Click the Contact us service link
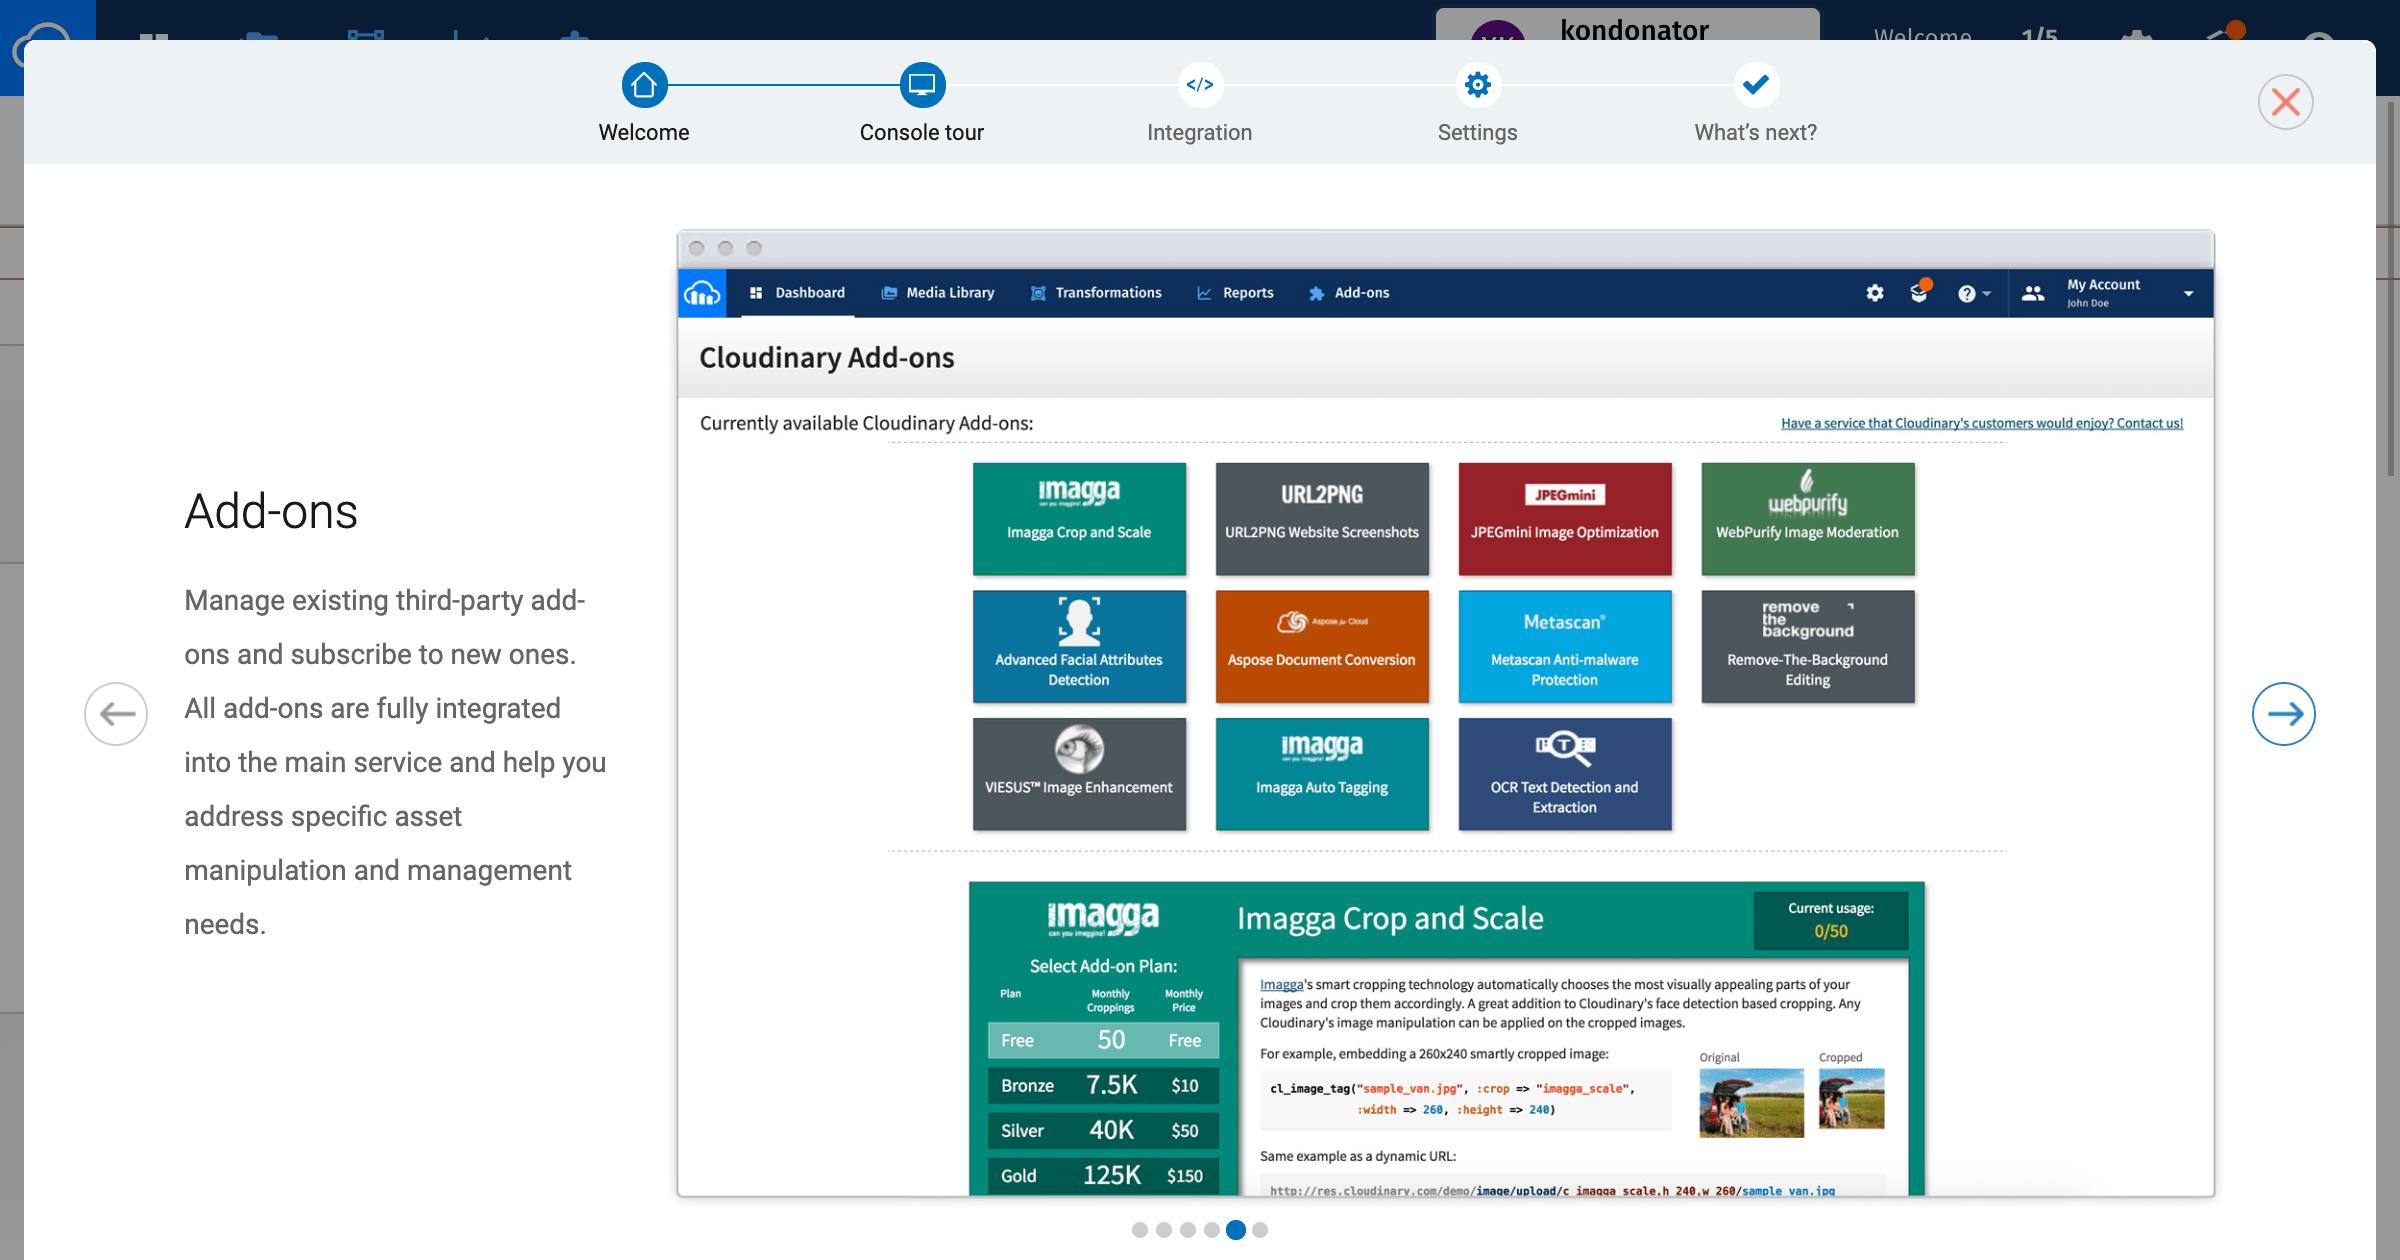This screenshot has height=1260, width=2400. [x=1981, y=424]
